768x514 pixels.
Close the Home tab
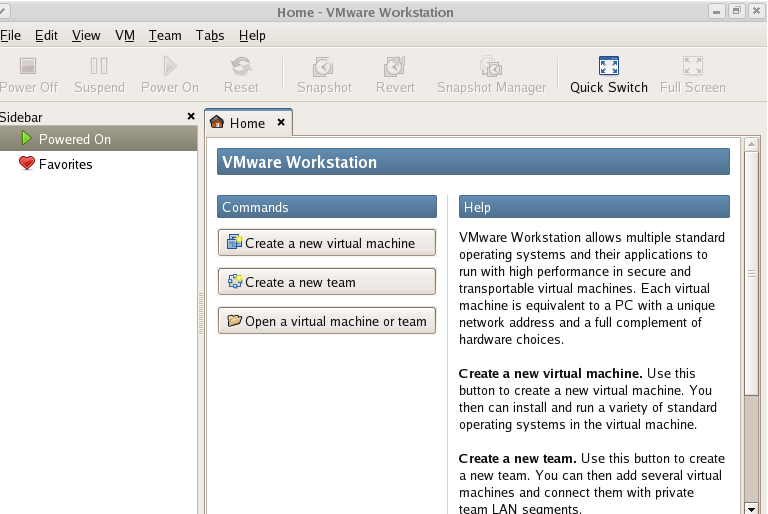(x=281, y=122)
